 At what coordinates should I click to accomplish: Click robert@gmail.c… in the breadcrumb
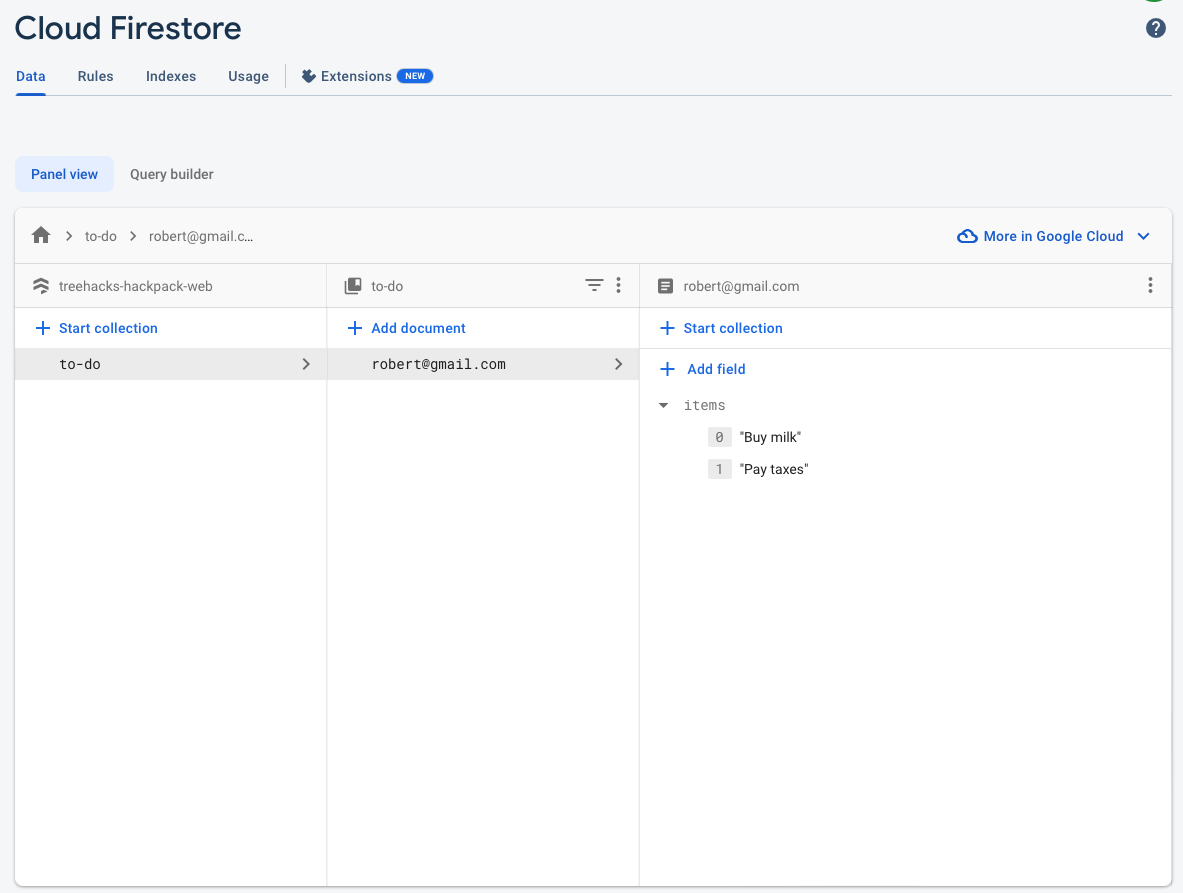coord(201,236)
